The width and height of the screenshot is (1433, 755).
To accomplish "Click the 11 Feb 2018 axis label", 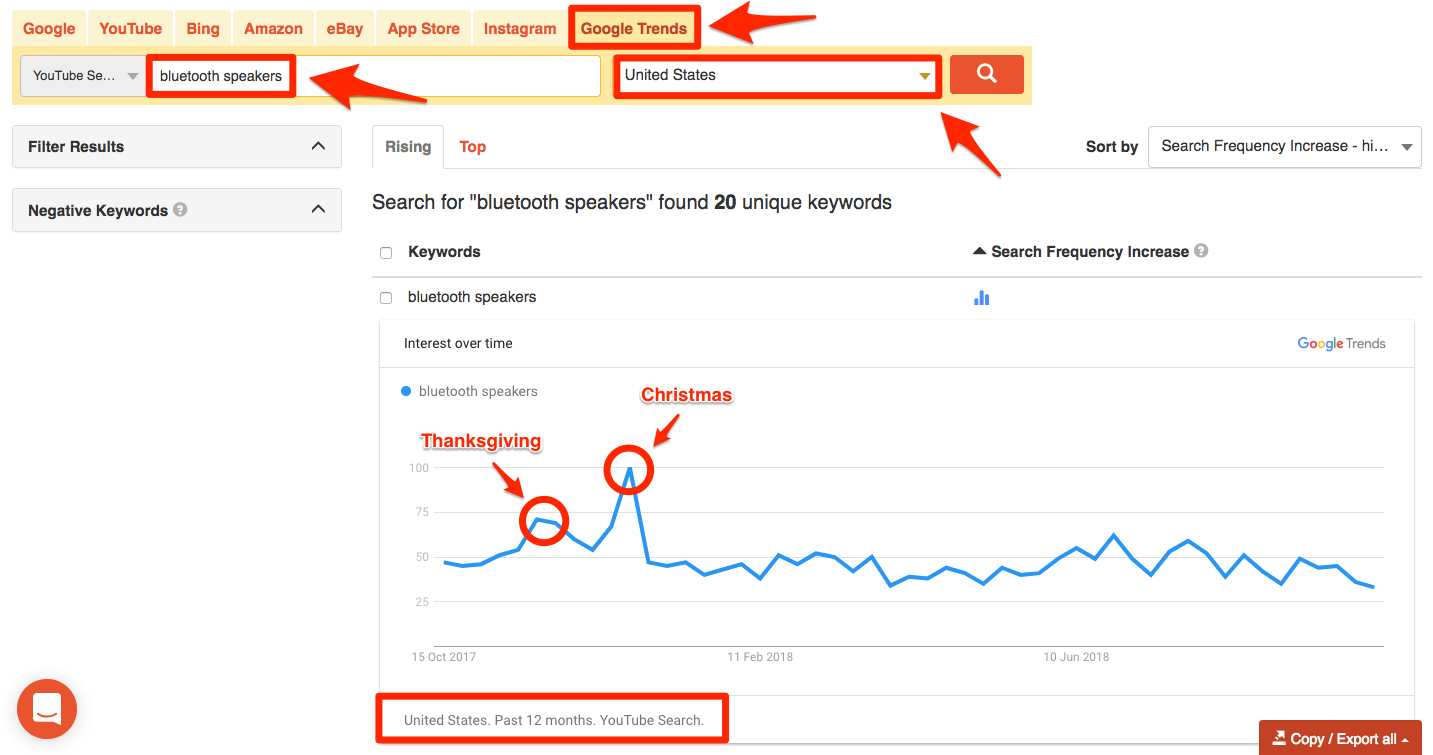I will 760,657.
